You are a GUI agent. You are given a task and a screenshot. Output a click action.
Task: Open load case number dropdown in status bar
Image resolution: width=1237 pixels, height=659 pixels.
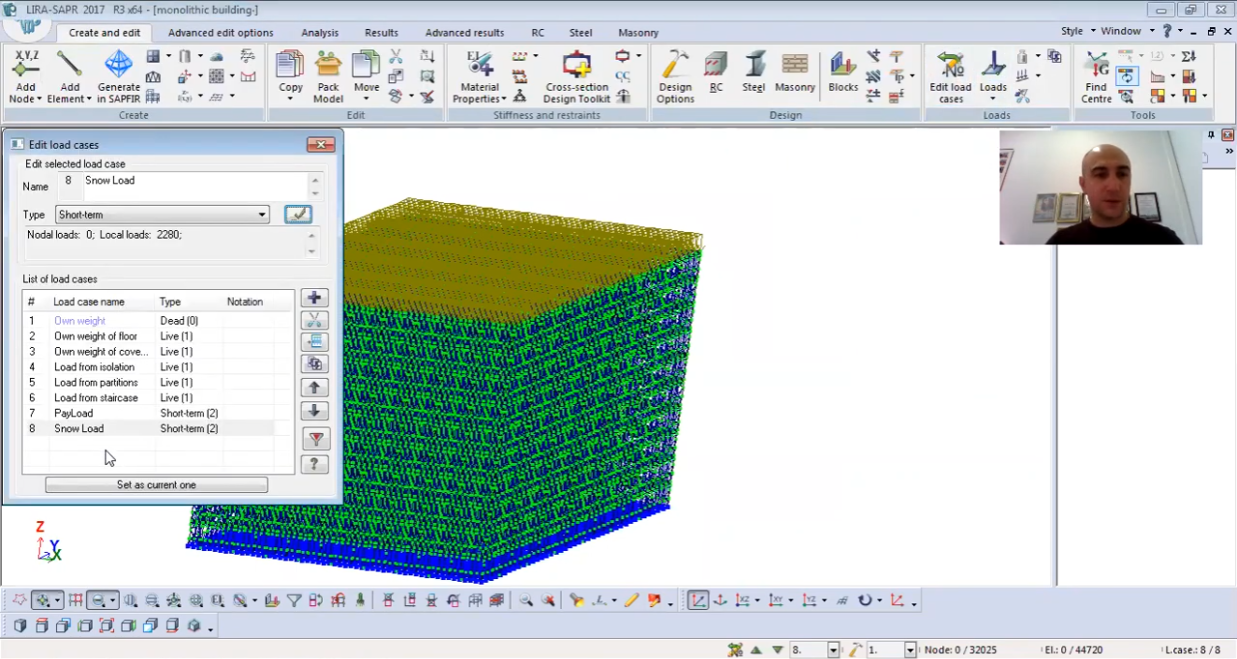pyautogui.click(x=833, y=650)
